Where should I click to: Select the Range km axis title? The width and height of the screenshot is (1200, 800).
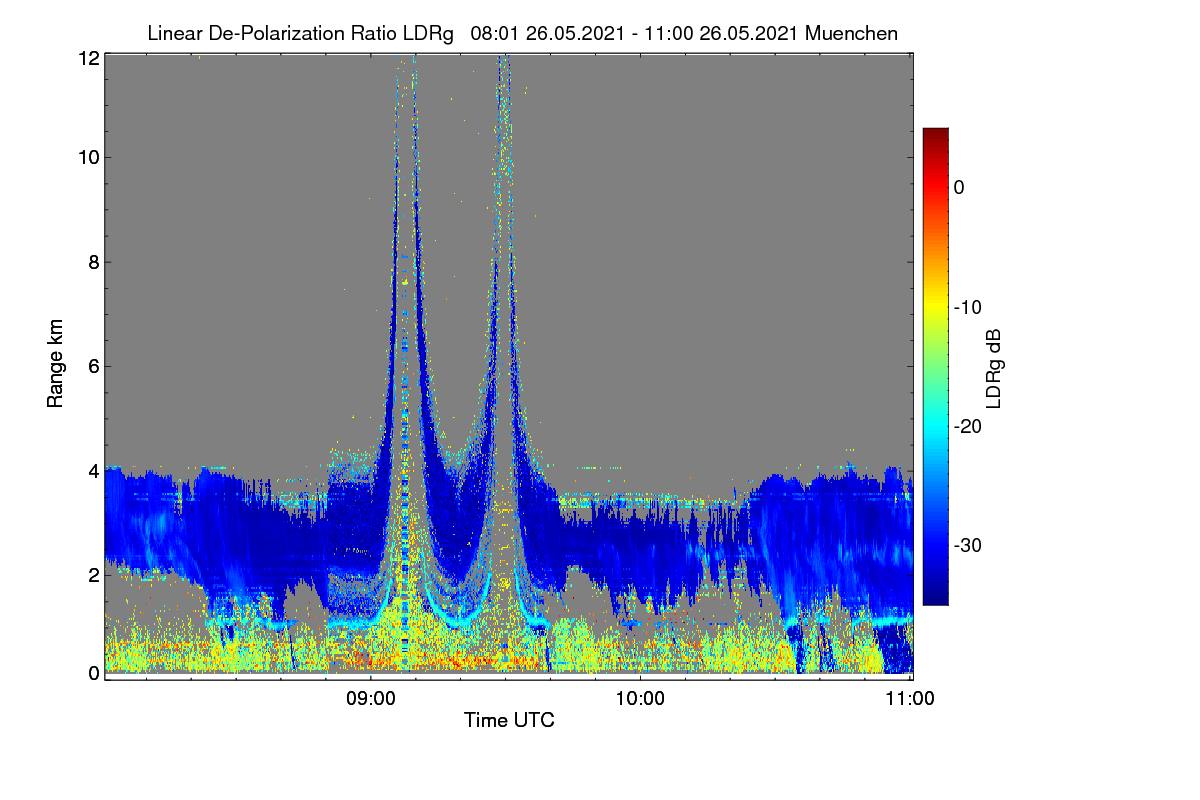55,364
